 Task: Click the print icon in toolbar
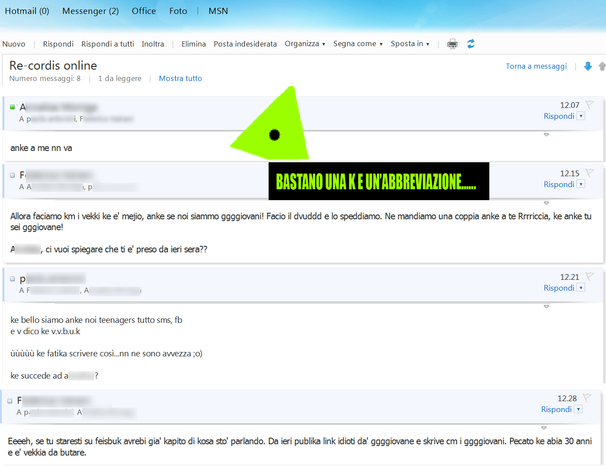tap(452, 44)
